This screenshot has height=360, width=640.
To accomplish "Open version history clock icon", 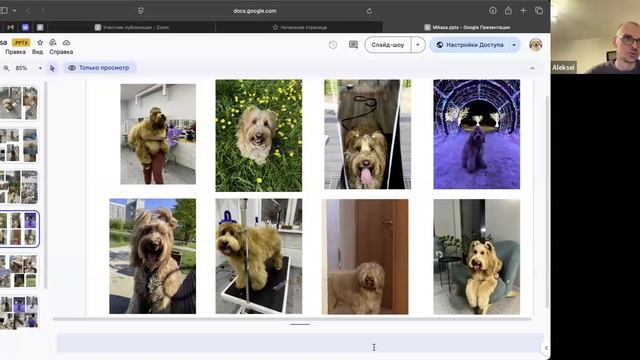I will coord(333,45).
